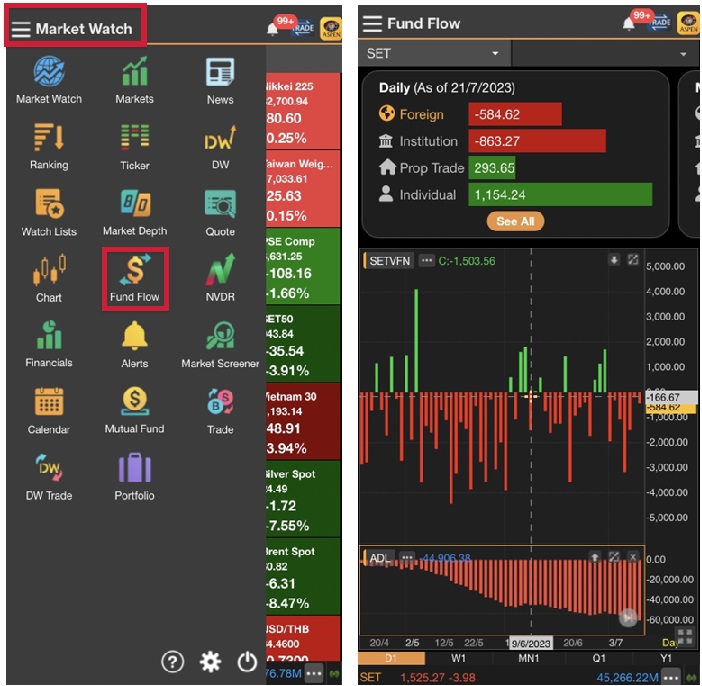This screenshot has width=702, height=686.
Task: Open the Markets icon
Action: pos(135,72)
